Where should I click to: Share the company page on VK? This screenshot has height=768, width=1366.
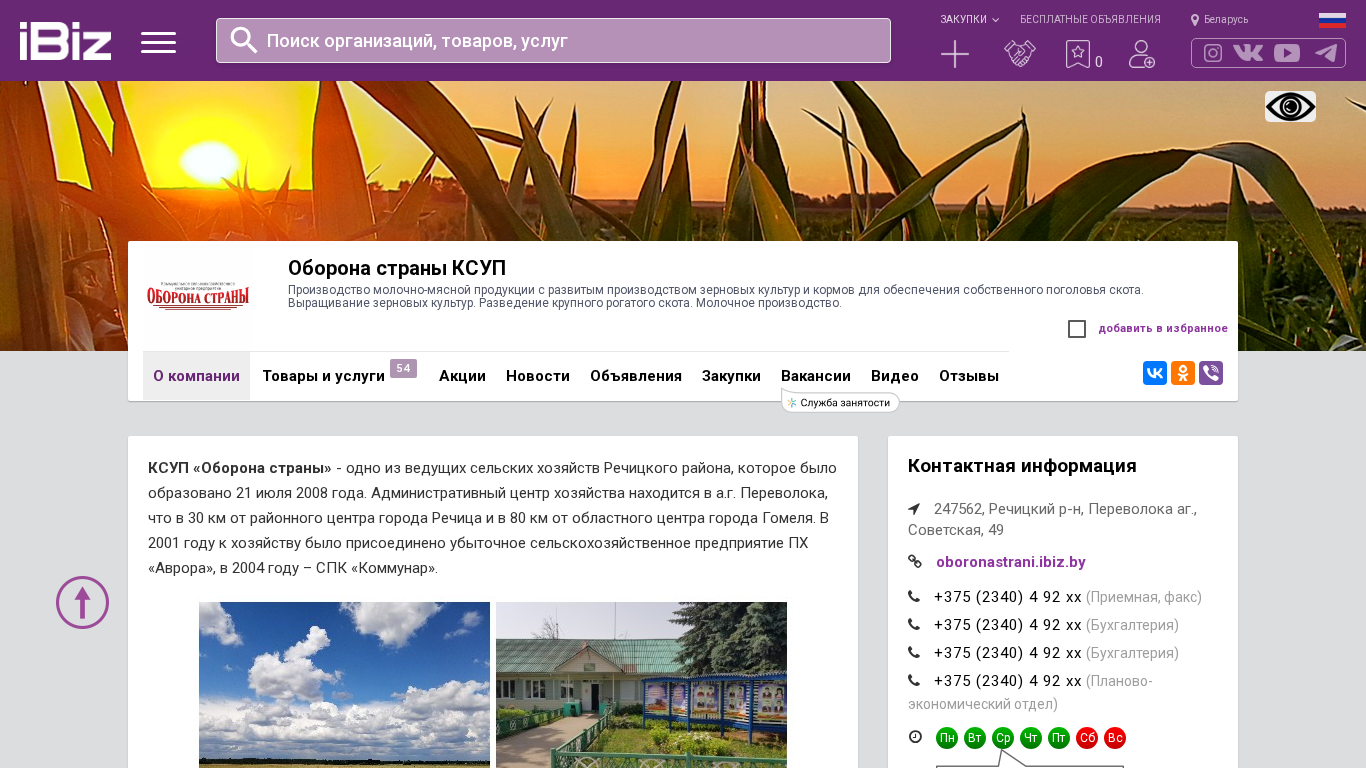coord(1155,373)
